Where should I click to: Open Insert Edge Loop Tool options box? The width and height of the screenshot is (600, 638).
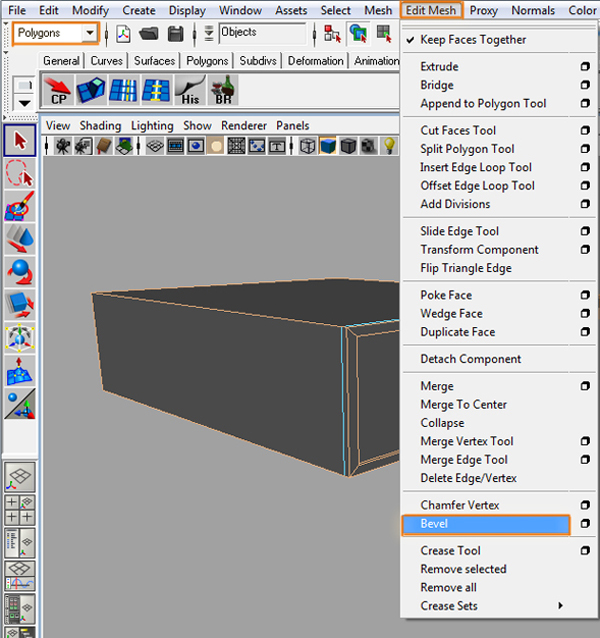point(585,167)
